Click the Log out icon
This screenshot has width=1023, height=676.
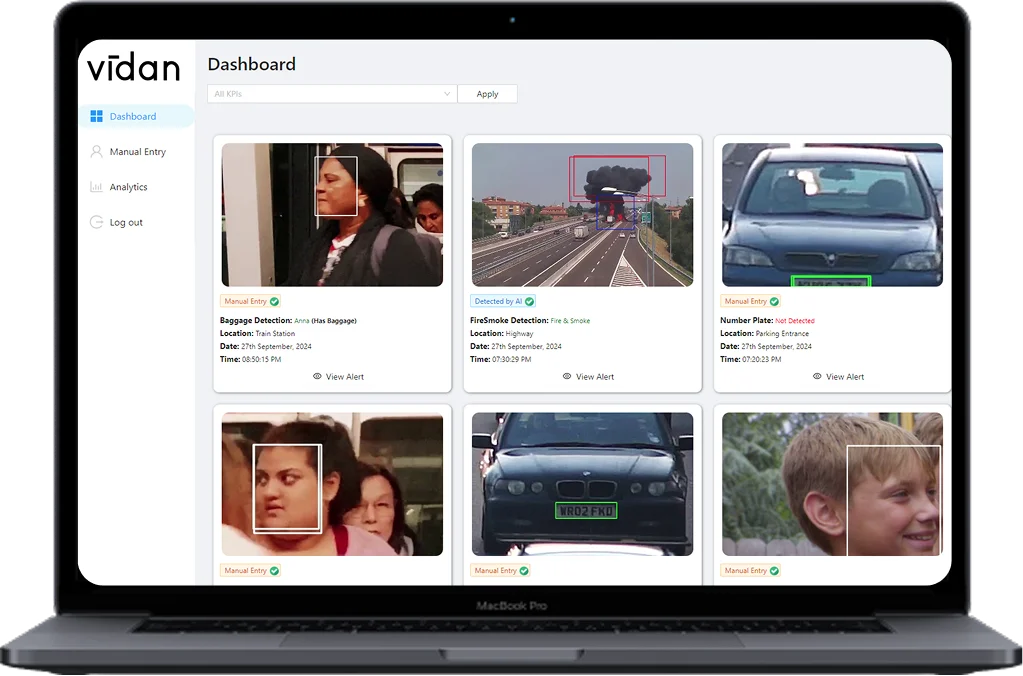click(96, 222)
